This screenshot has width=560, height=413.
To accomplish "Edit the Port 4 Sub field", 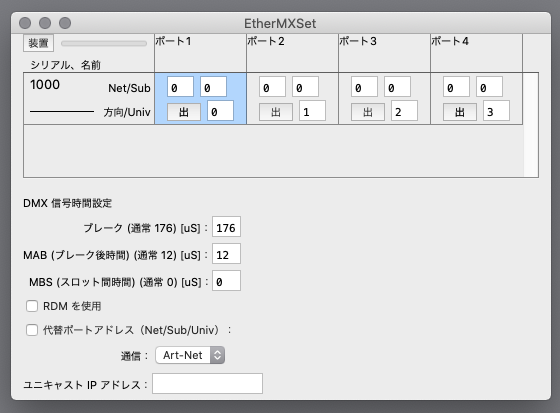I will click(x=490, y=87).
